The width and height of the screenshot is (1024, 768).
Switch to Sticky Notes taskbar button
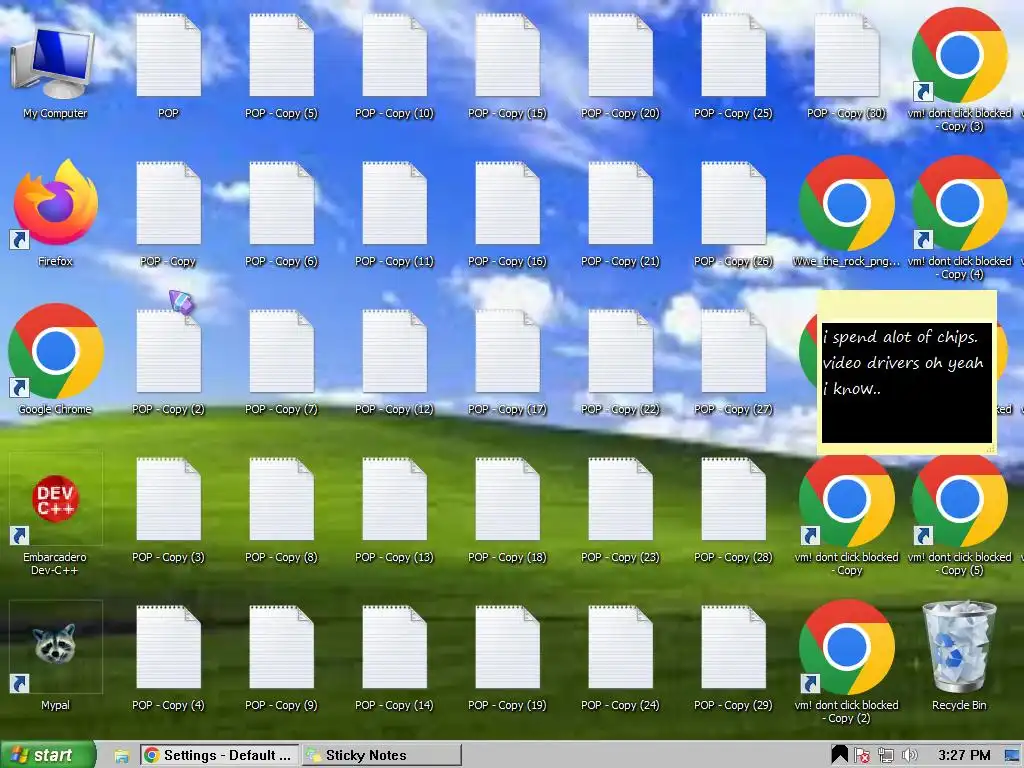(381, 755)
